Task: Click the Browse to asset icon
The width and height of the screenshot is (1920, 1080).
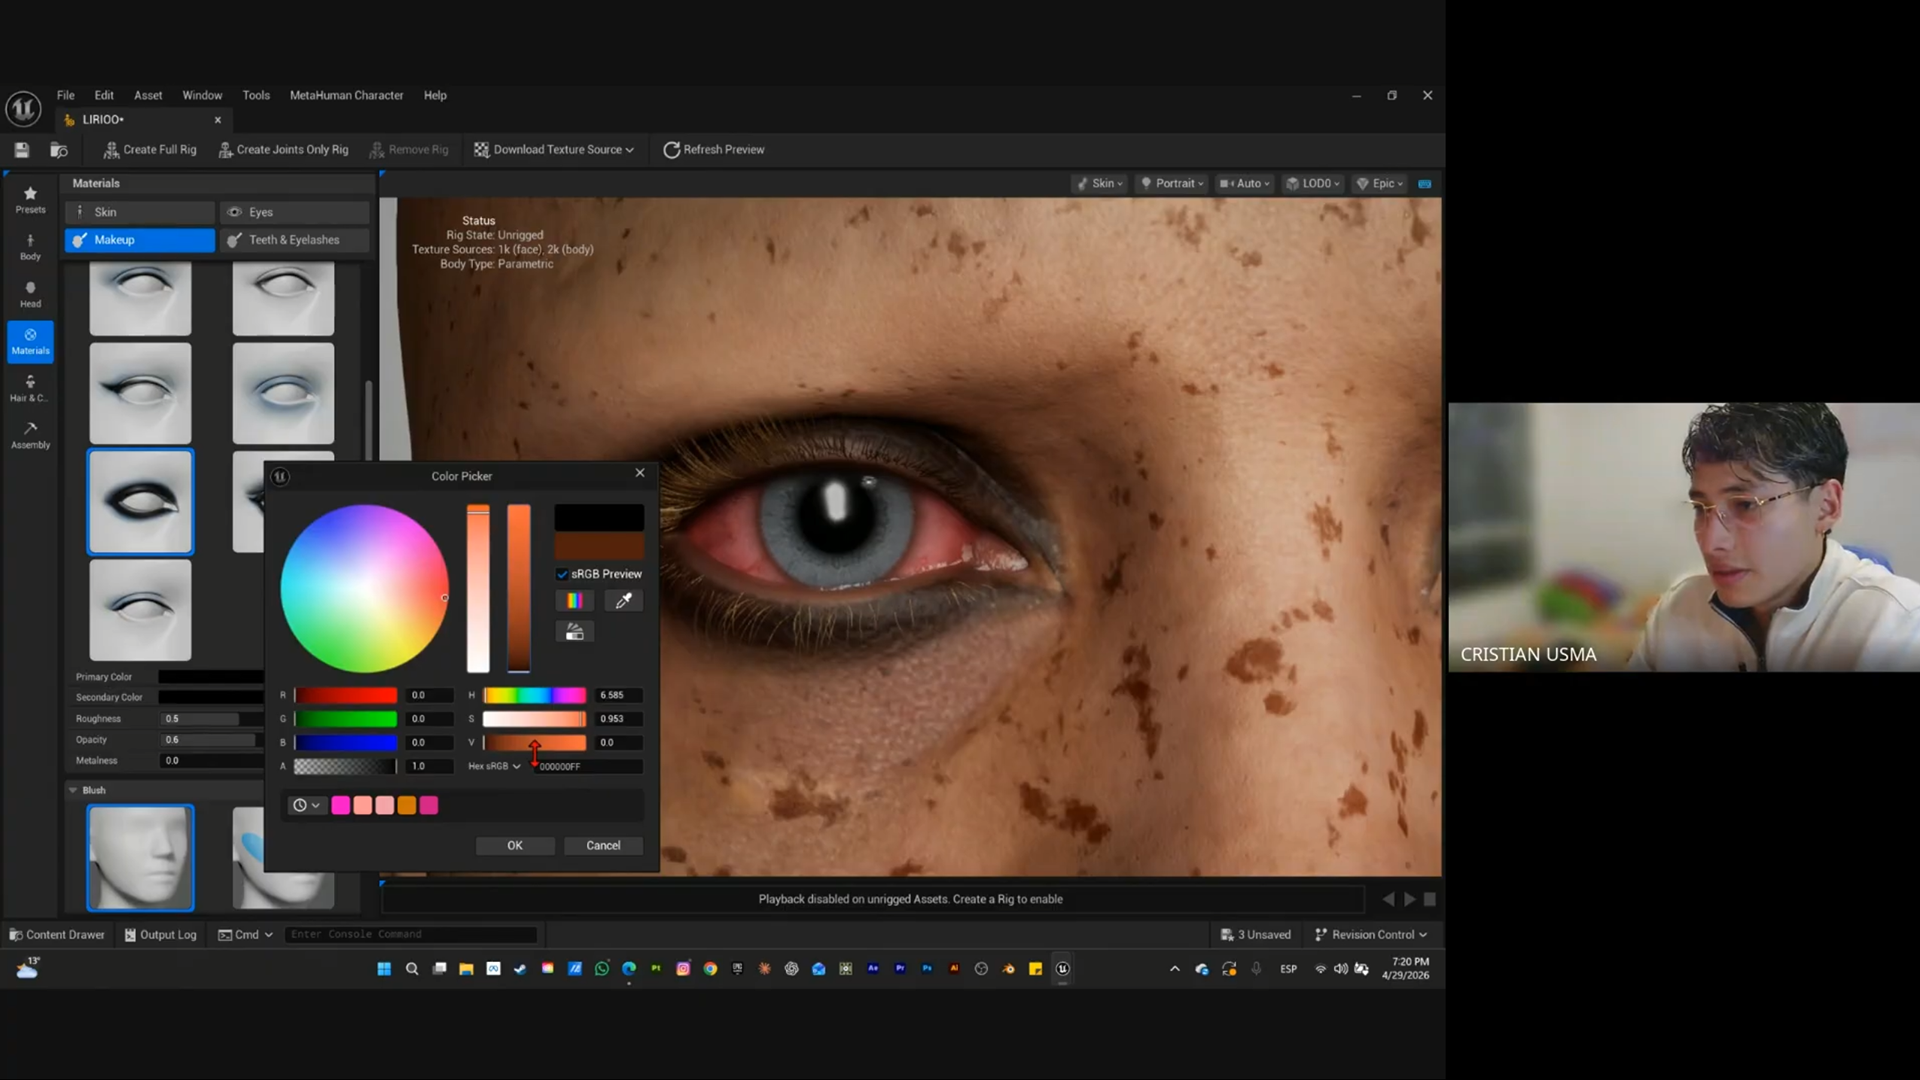Action: (59, 150)
